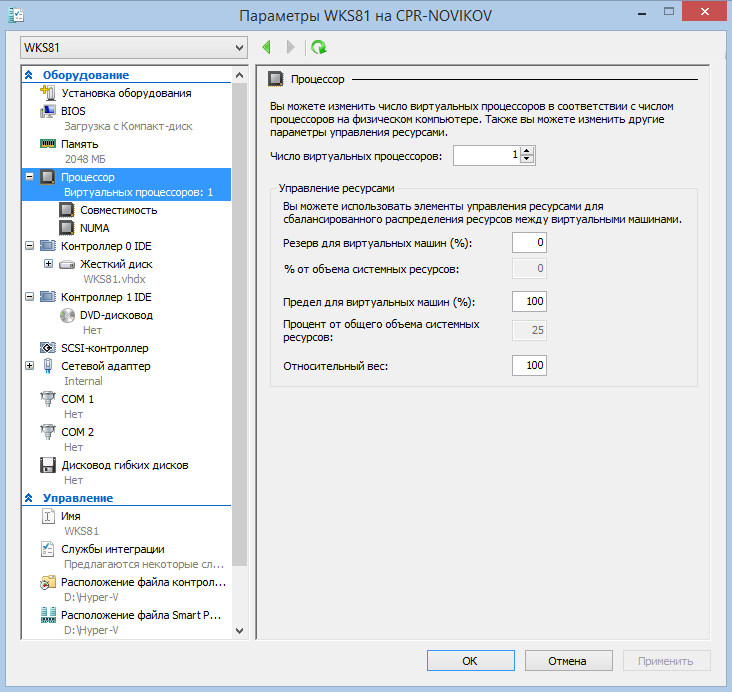Collapse the Оборудование section header

click(28, 75)
